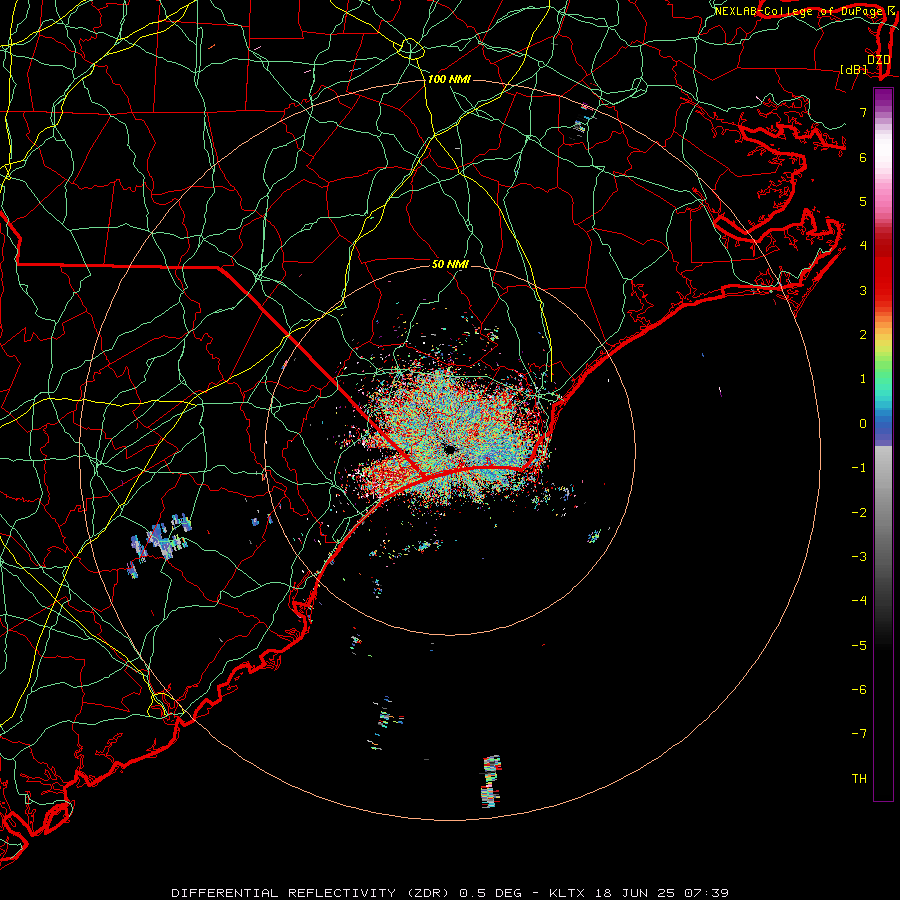The width and height of the screenshot is (900, 900).
Task: Click the 5 dB scale label
Action: point(863,201)
